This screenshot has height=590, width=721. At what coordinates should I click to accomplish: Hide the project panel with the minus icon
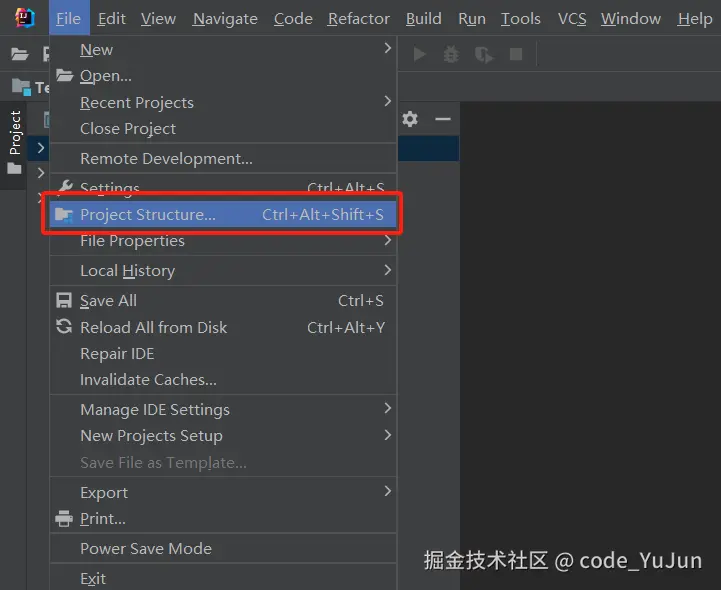[x=443, y=119]
